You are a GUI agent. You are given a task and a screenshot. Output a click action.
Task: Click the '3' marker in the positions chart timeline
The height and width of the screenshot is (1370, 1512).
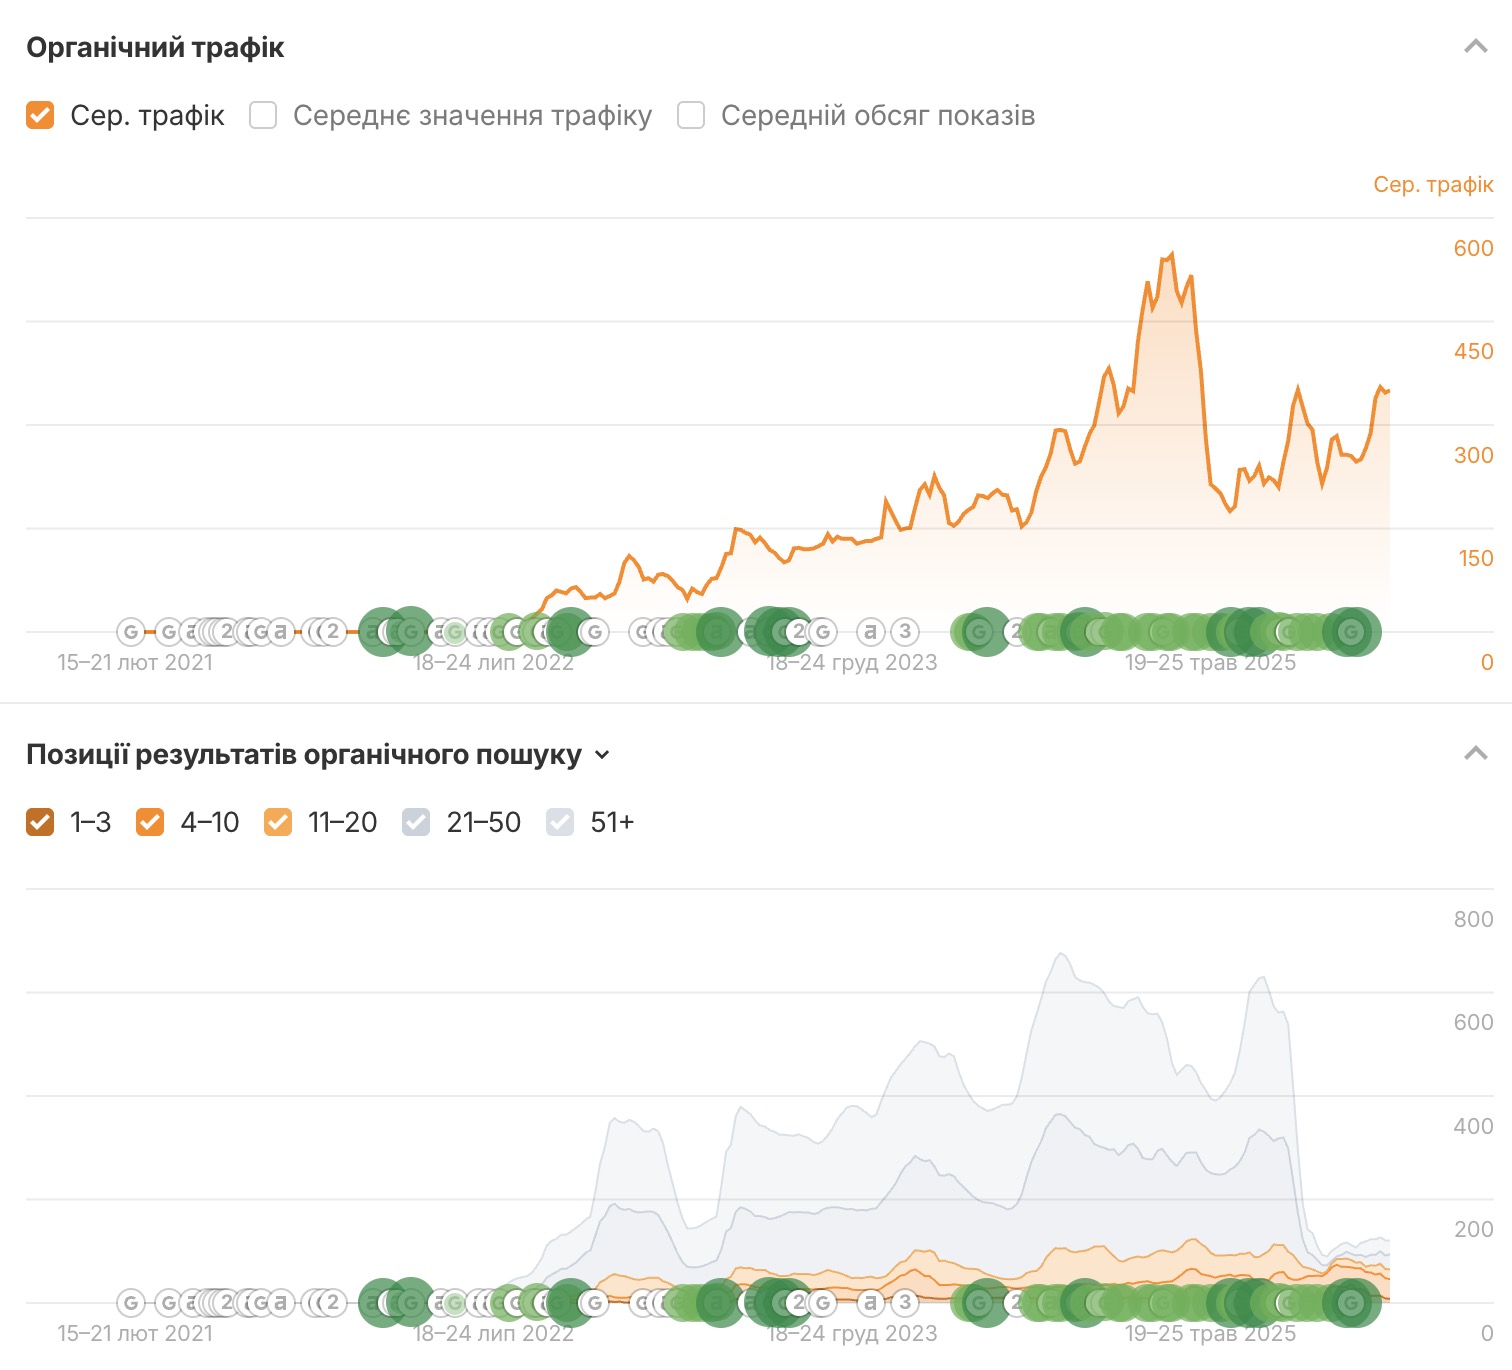click(x=905, y=1303)
